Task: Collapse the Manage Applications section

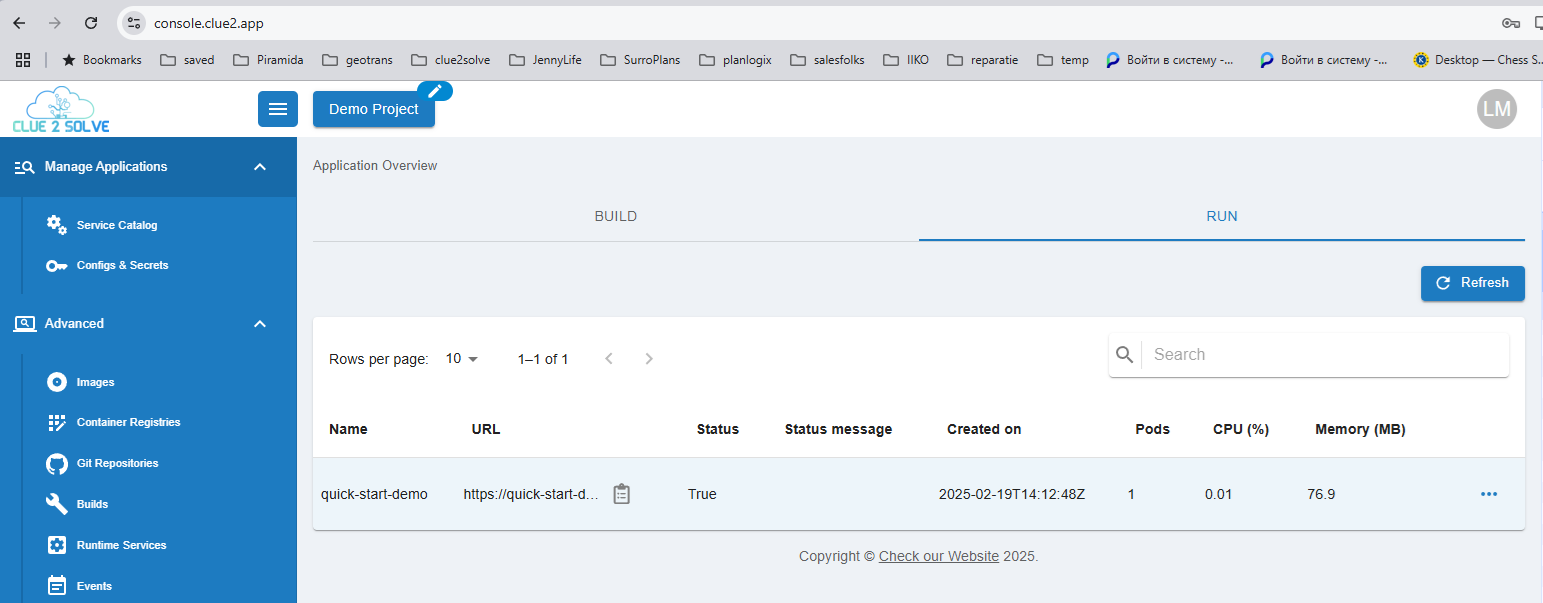Action: 260,167
